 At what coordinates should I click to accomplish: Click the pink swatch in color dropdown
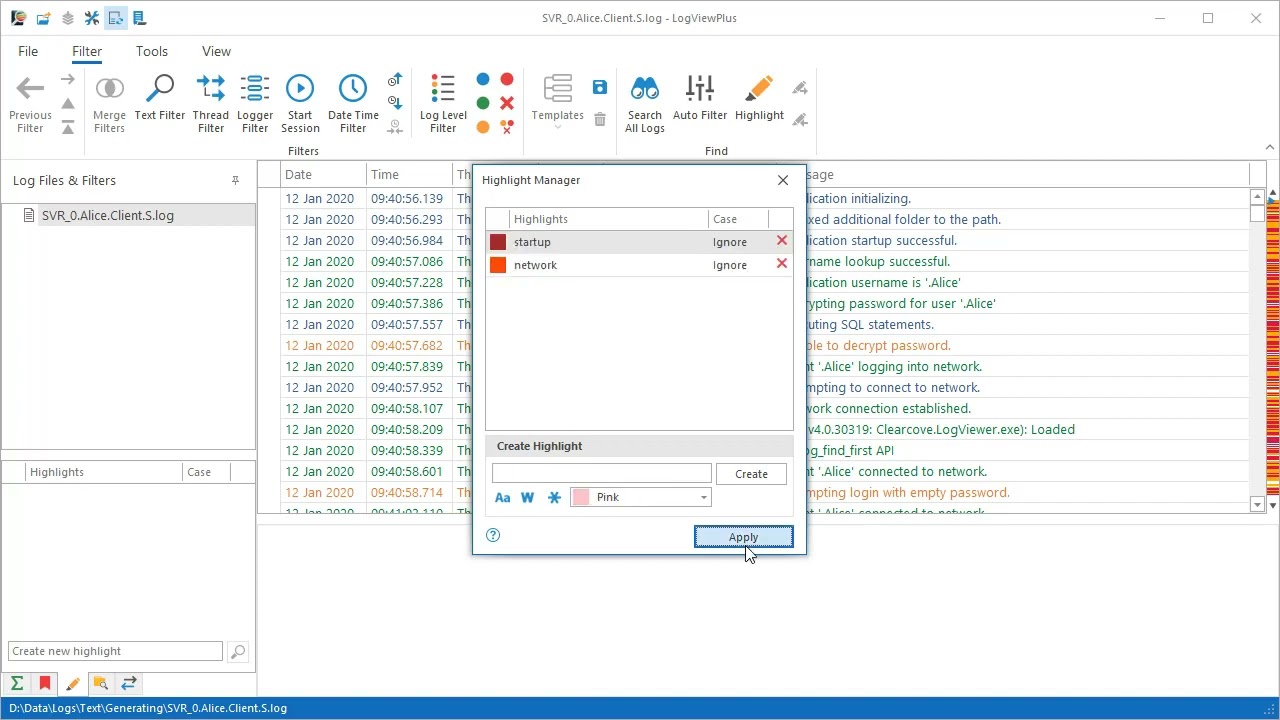(x=581, y=497)
